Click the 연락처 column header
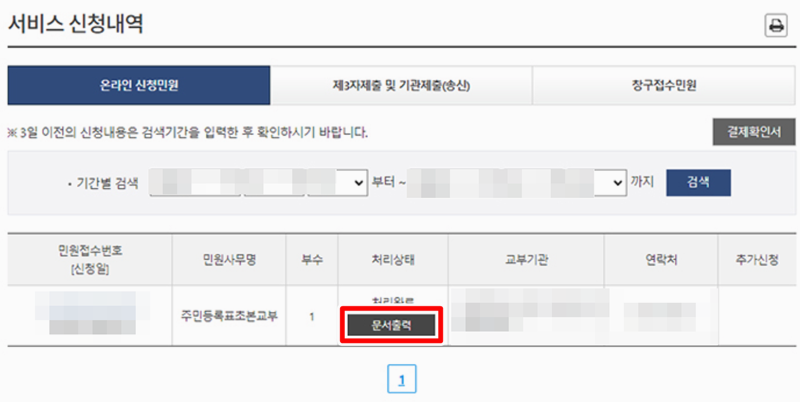This screenshot has height=402, width=800. point(661,260)
